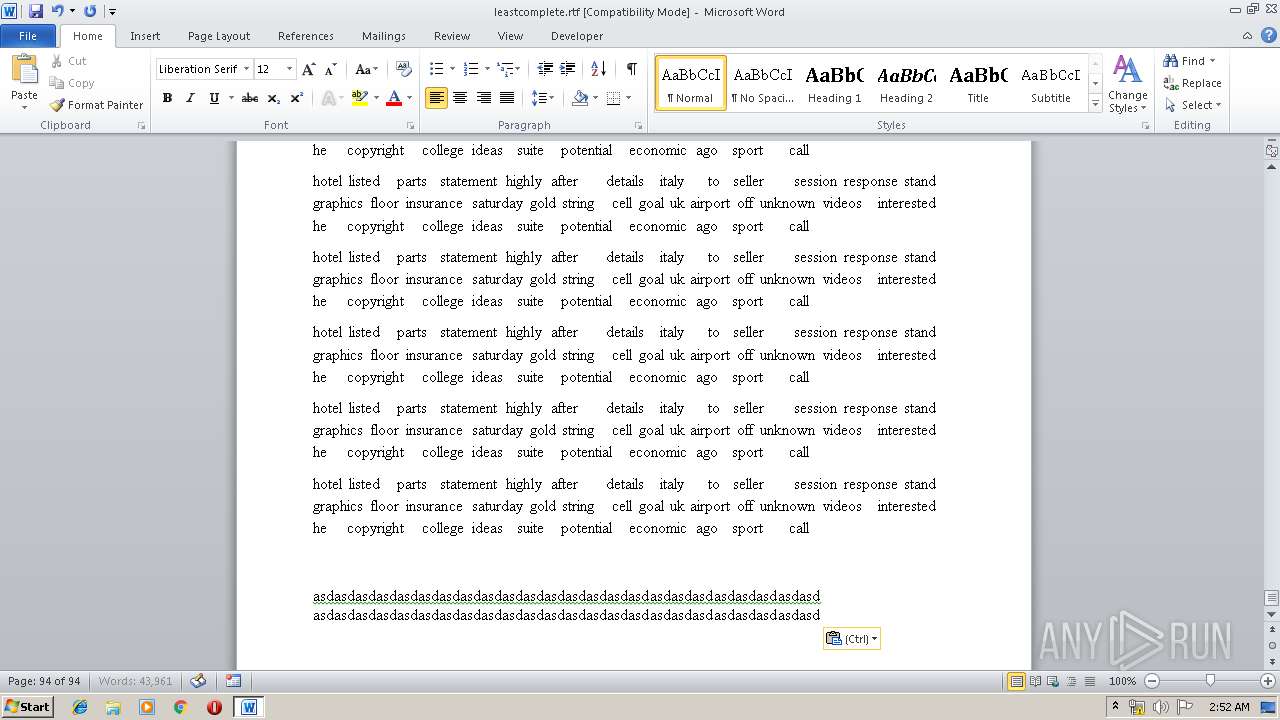This screenshot has height=720, width=1280.
Task: Click the spelling check status icon
Action: [198, 681]
